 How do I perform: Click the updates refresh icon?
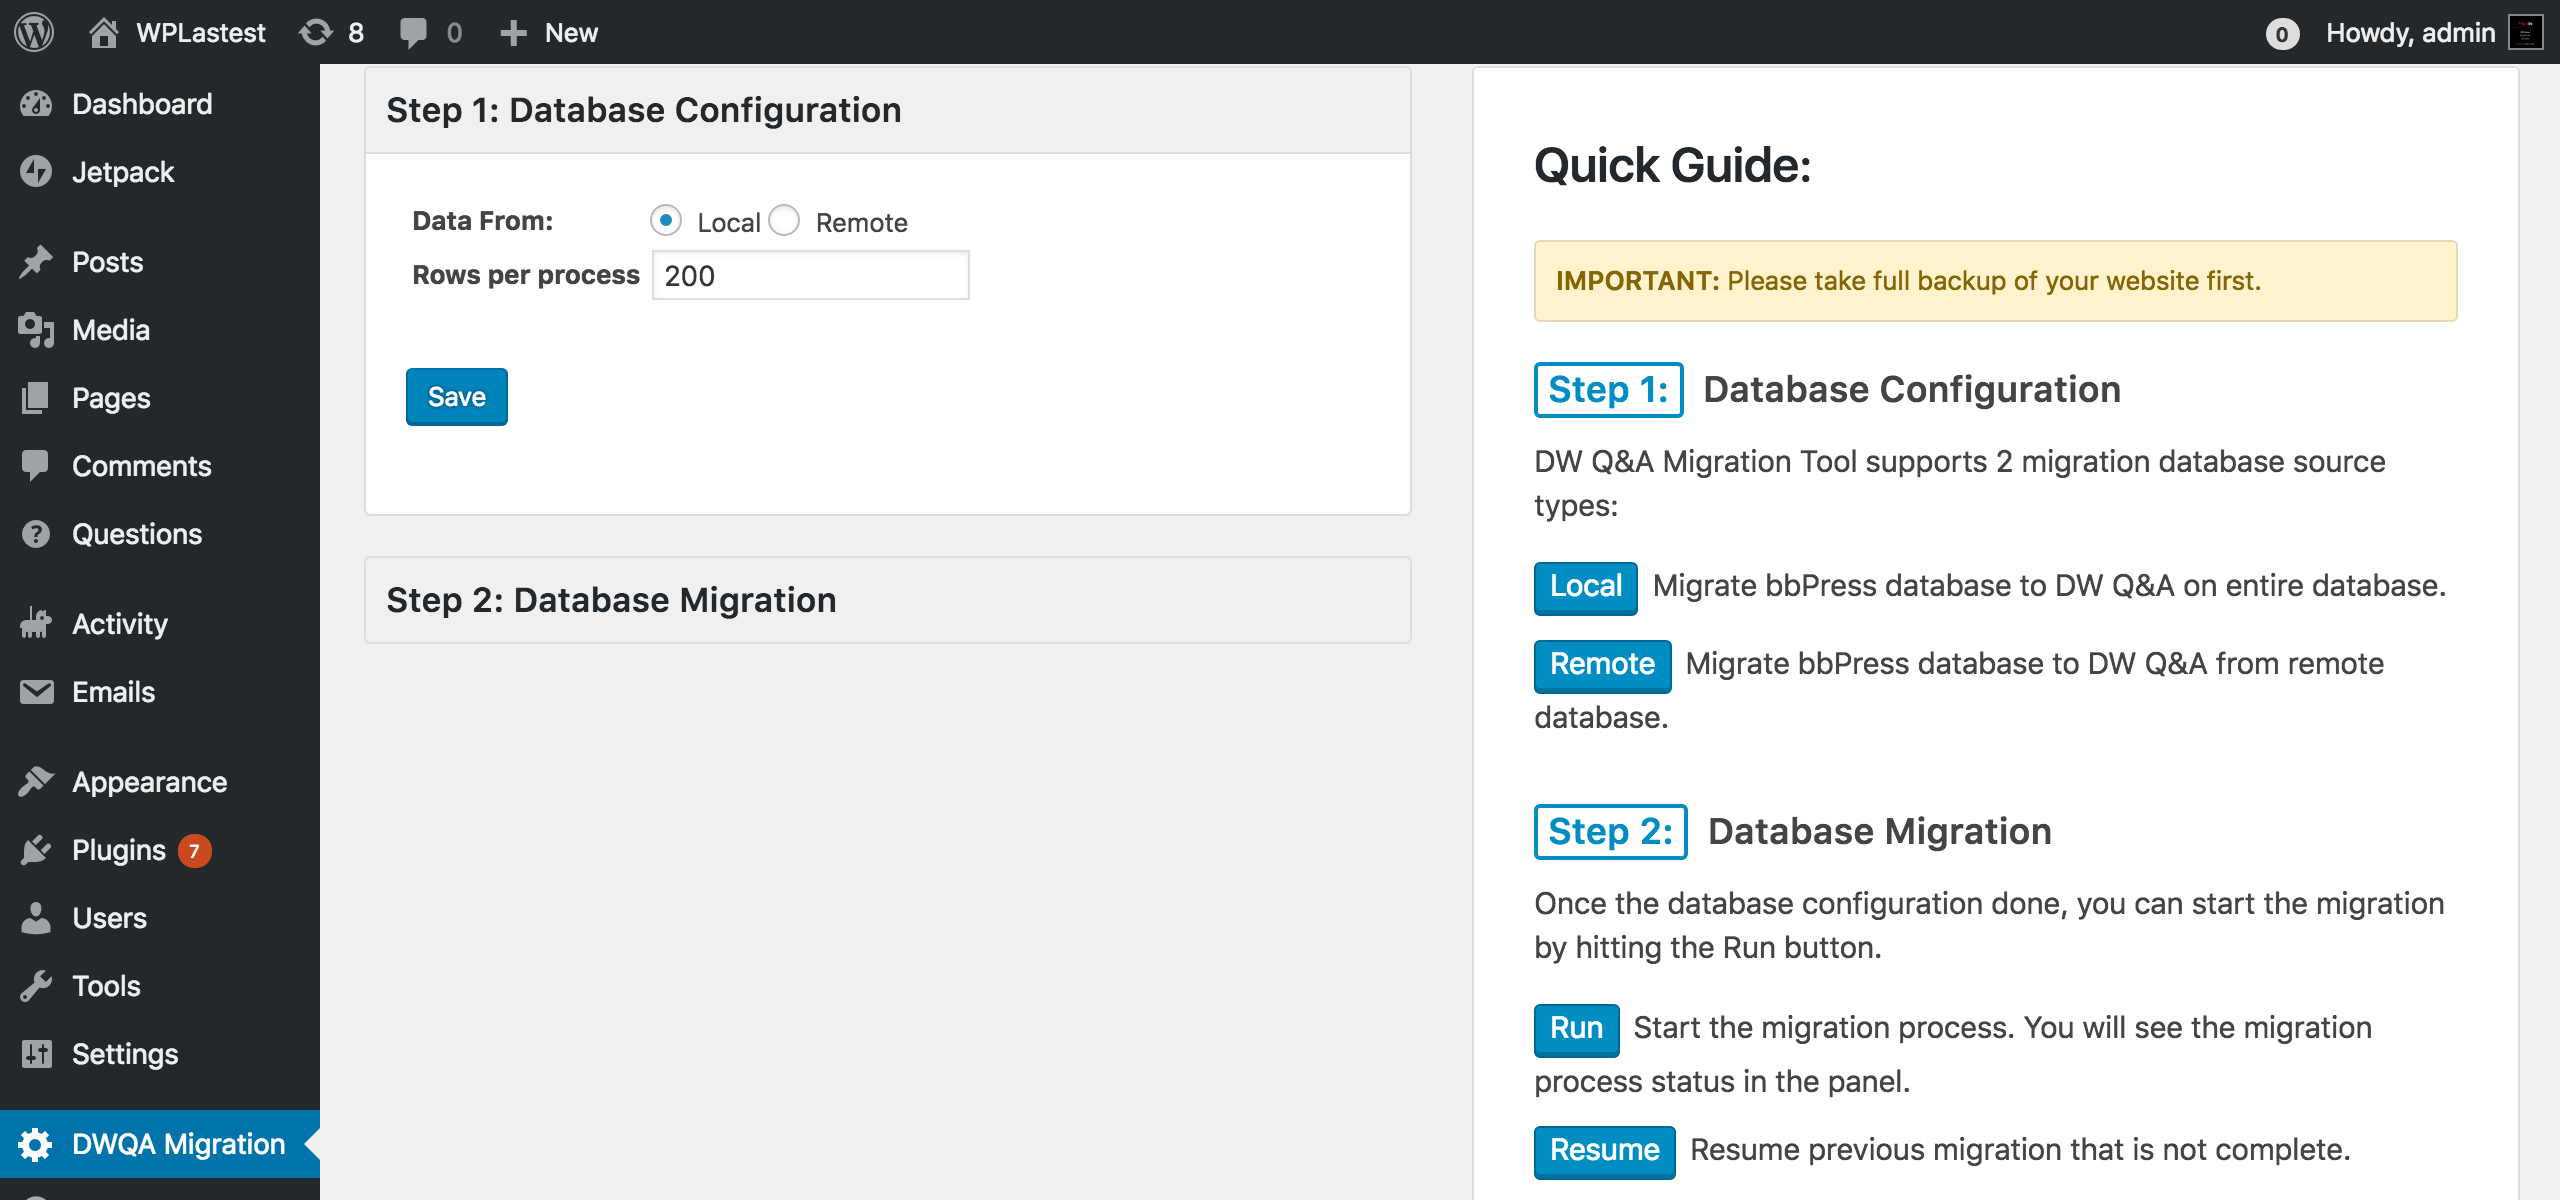tap(316, 32)
